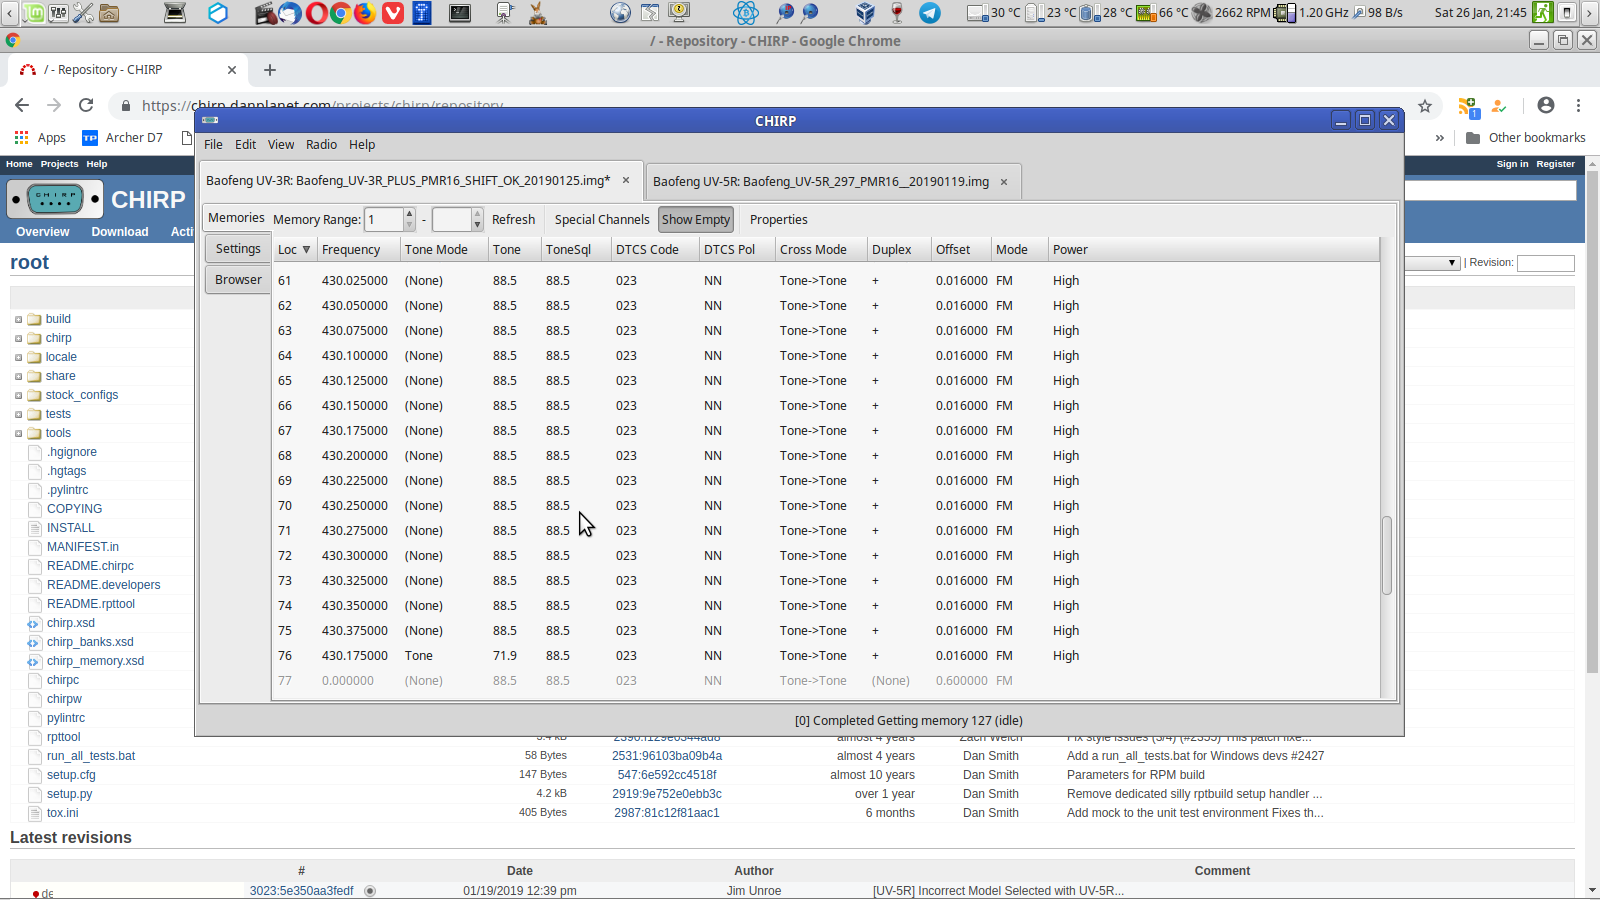The height and width of the screenshot is (900, 1600).
Task: Select the Browser side tab
Action: (238, 279)
